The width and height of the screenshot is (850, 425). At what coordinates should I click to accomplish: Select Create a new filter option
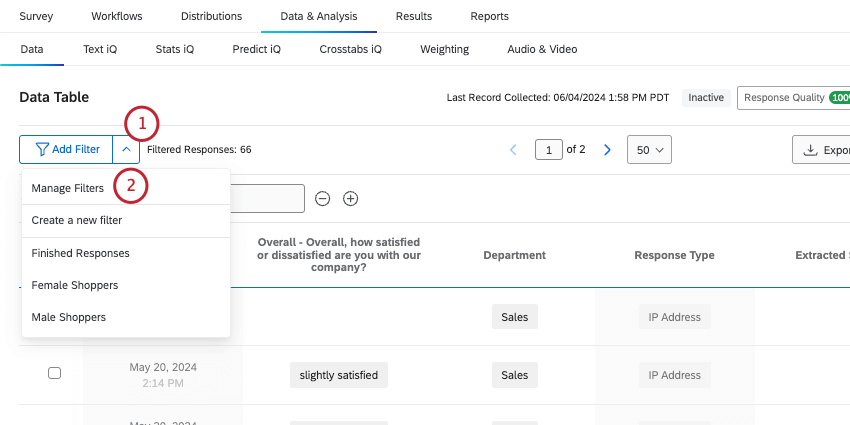tap(77, 220)
